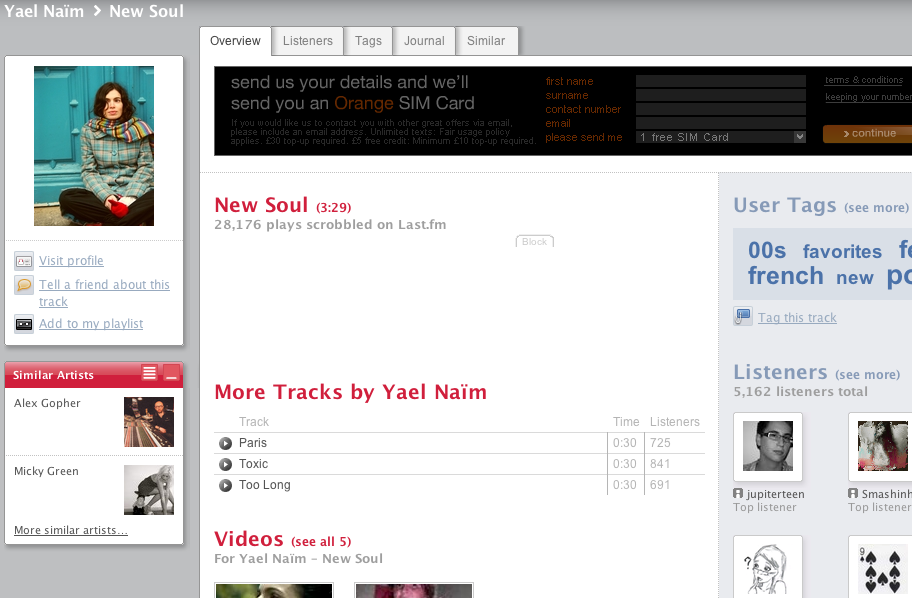The image size is (912, 598).
Task: Click the Paris track name
Action: [x=253, y=443]
